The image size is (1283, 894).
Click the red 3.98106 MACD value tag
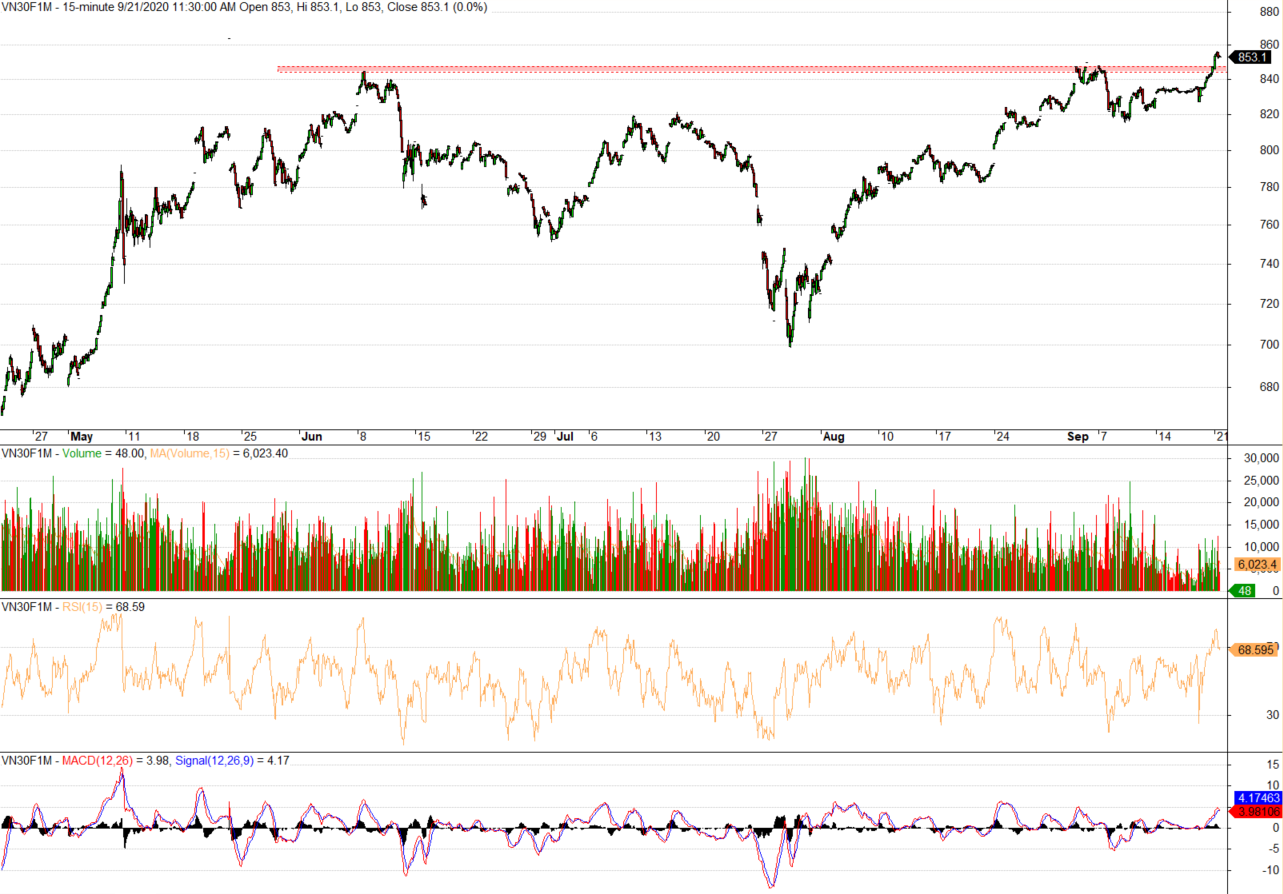pyautogui.click(x=1257, y=812)
